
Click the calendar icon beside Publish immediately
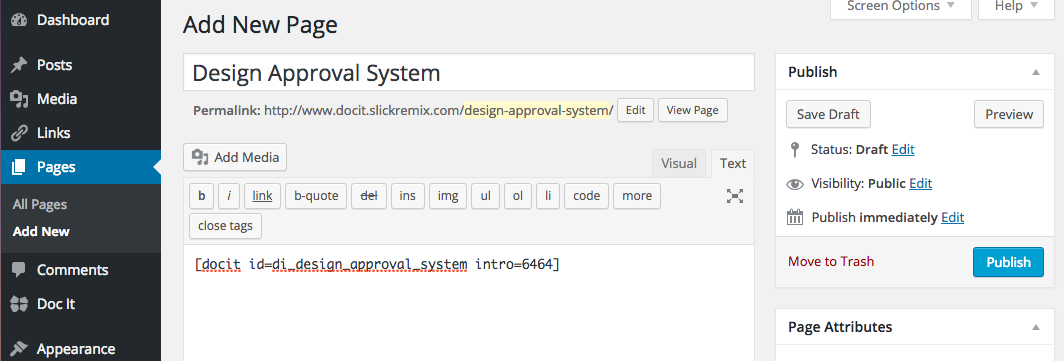pyautogui.click(x=795, y=218)
